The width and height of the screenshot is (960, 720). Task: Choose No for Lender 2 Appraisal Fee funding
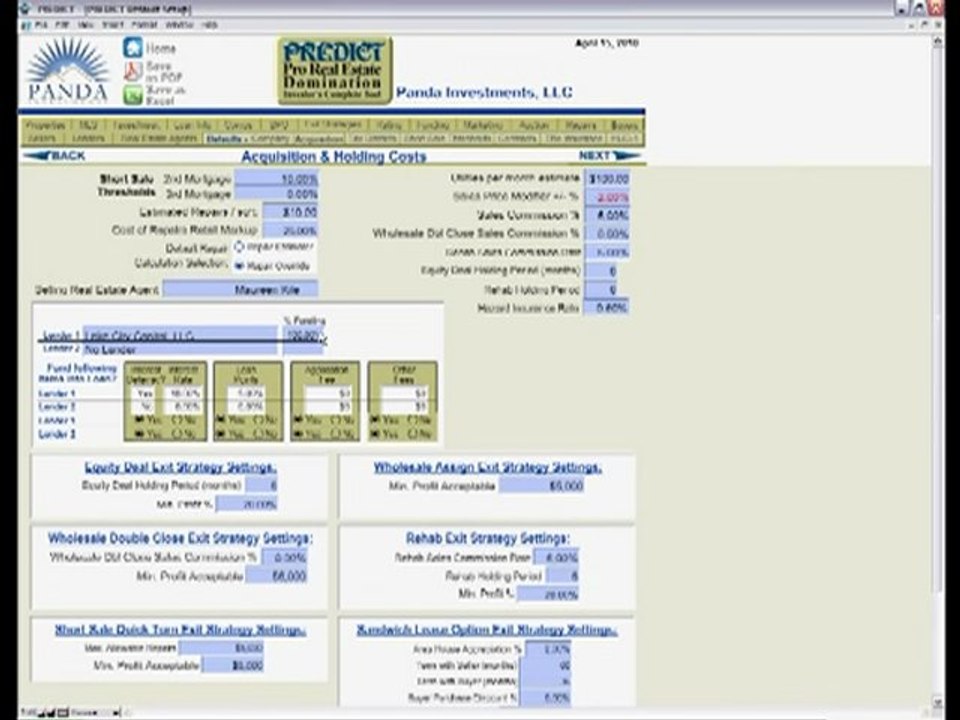336,434
